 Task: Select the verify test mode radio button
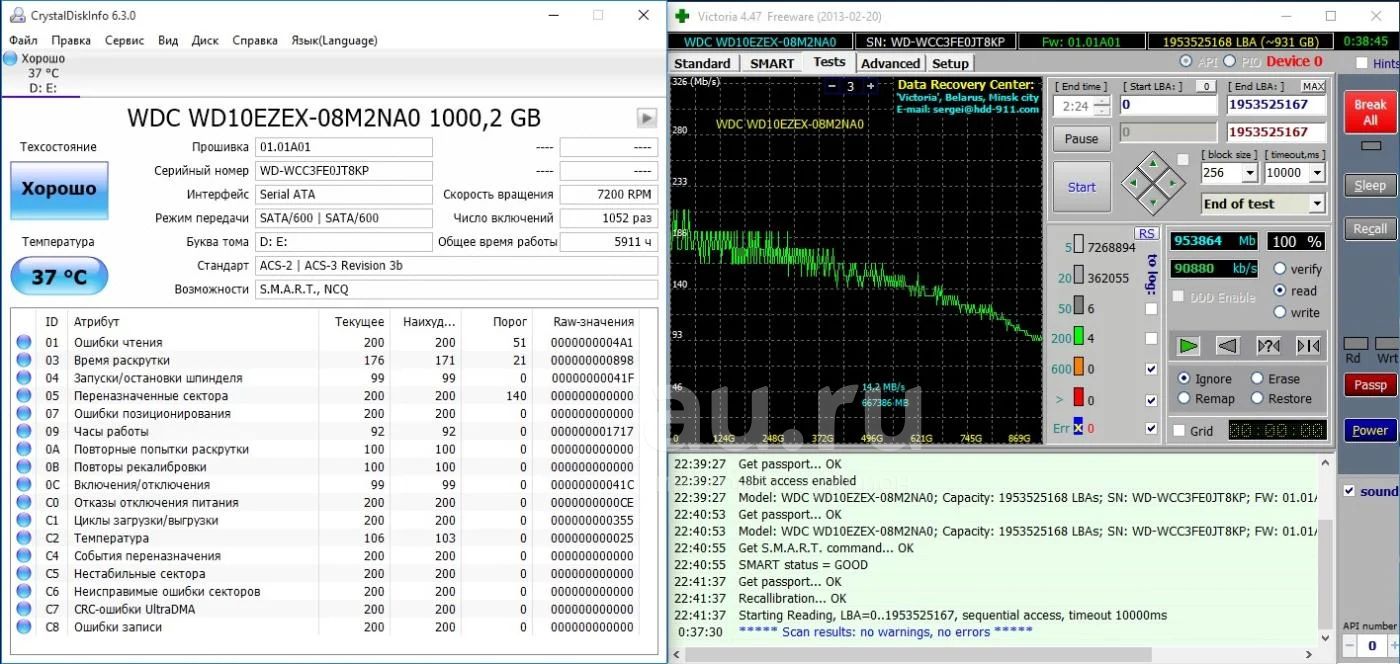pos(1280,269)
